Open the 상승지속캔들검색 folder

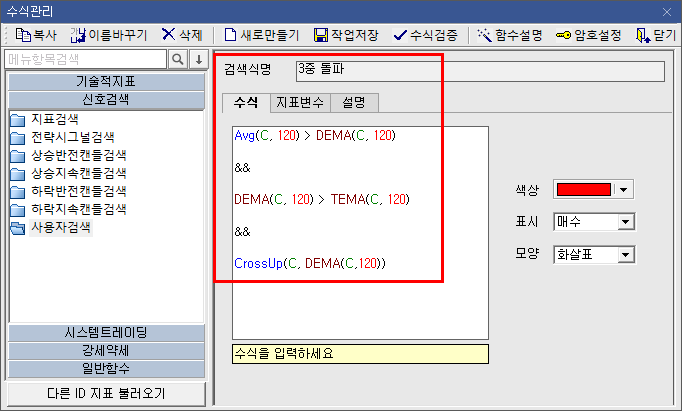click(68, 173)
